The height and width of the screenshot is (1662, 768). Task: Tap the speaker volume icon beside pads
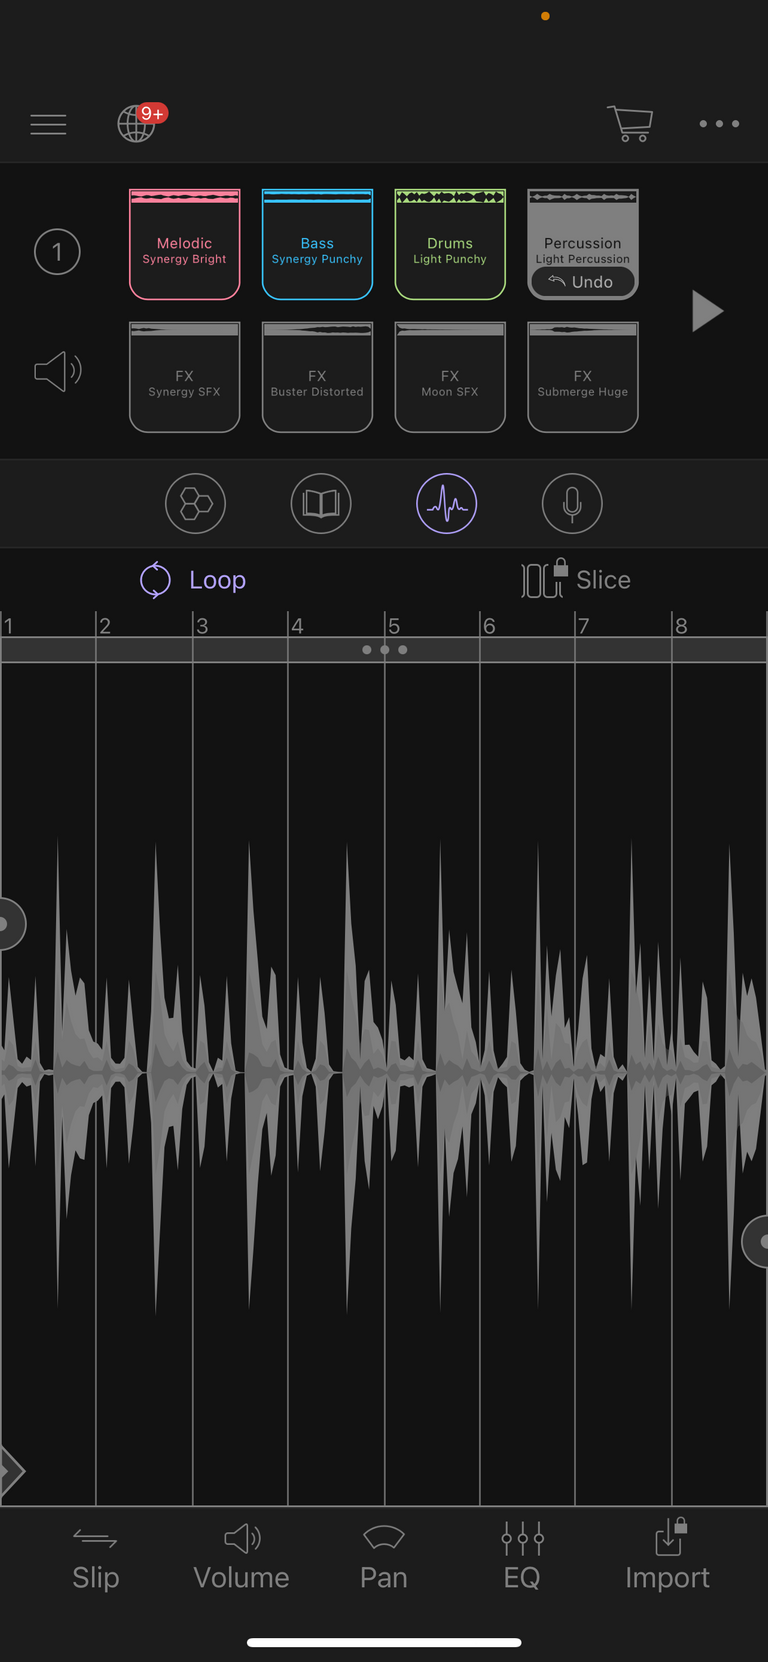pos(58,371)
